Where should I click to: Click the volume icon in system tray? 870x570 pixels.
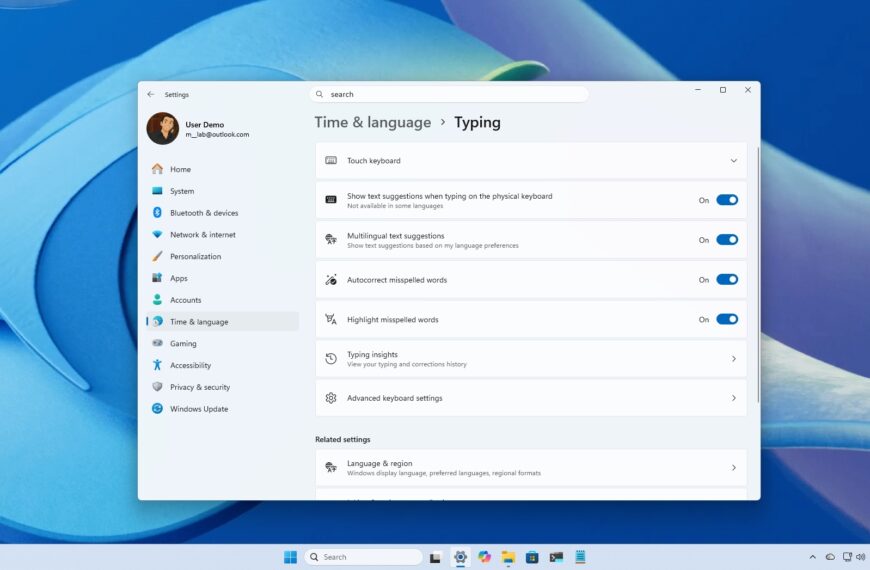click(861, 557)
